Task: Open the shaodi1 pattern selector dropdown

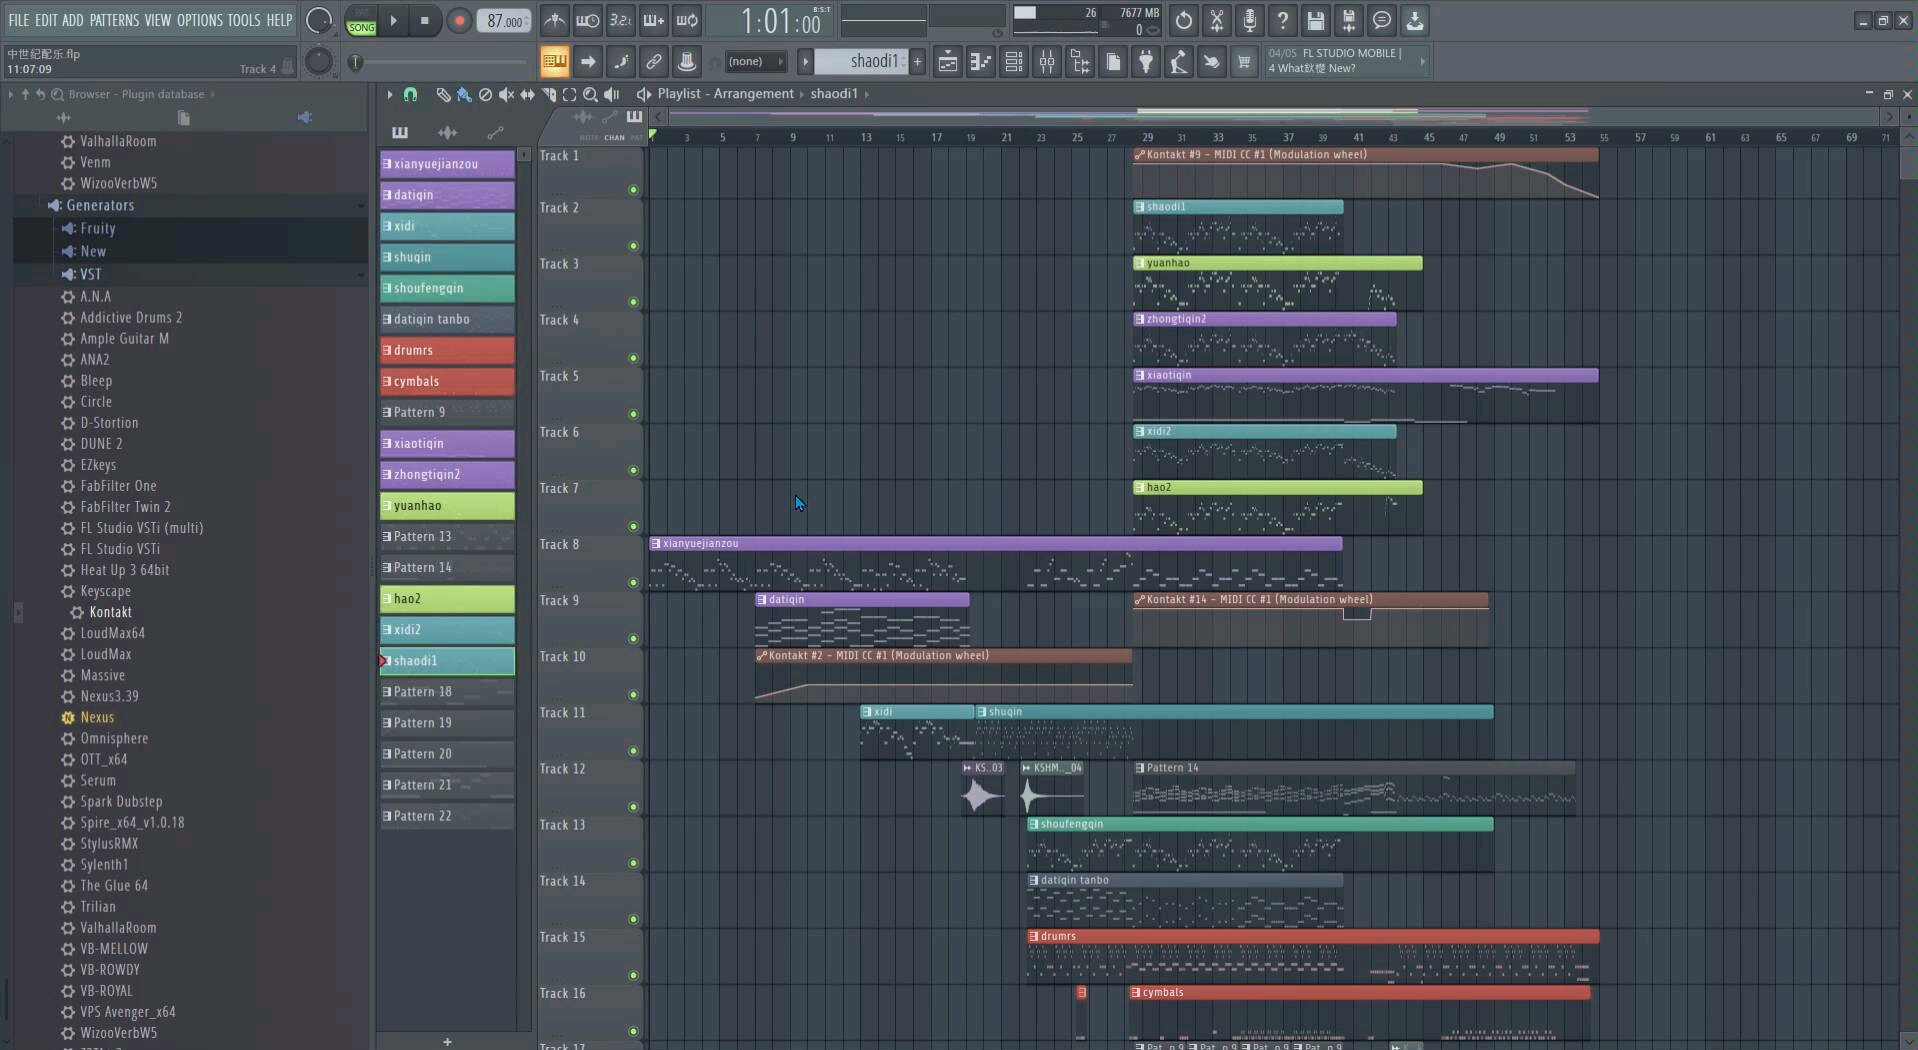Action: point(861,62)
